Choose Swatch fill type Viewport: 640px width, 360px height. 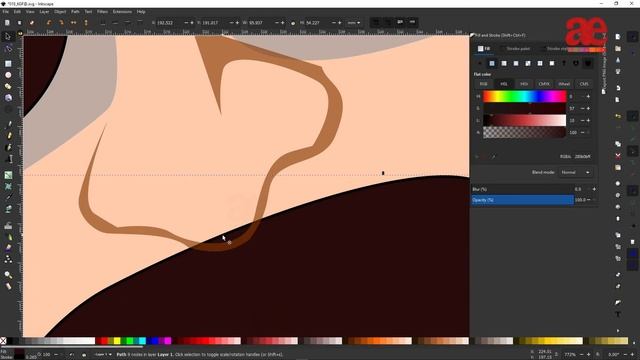(552, 63)
